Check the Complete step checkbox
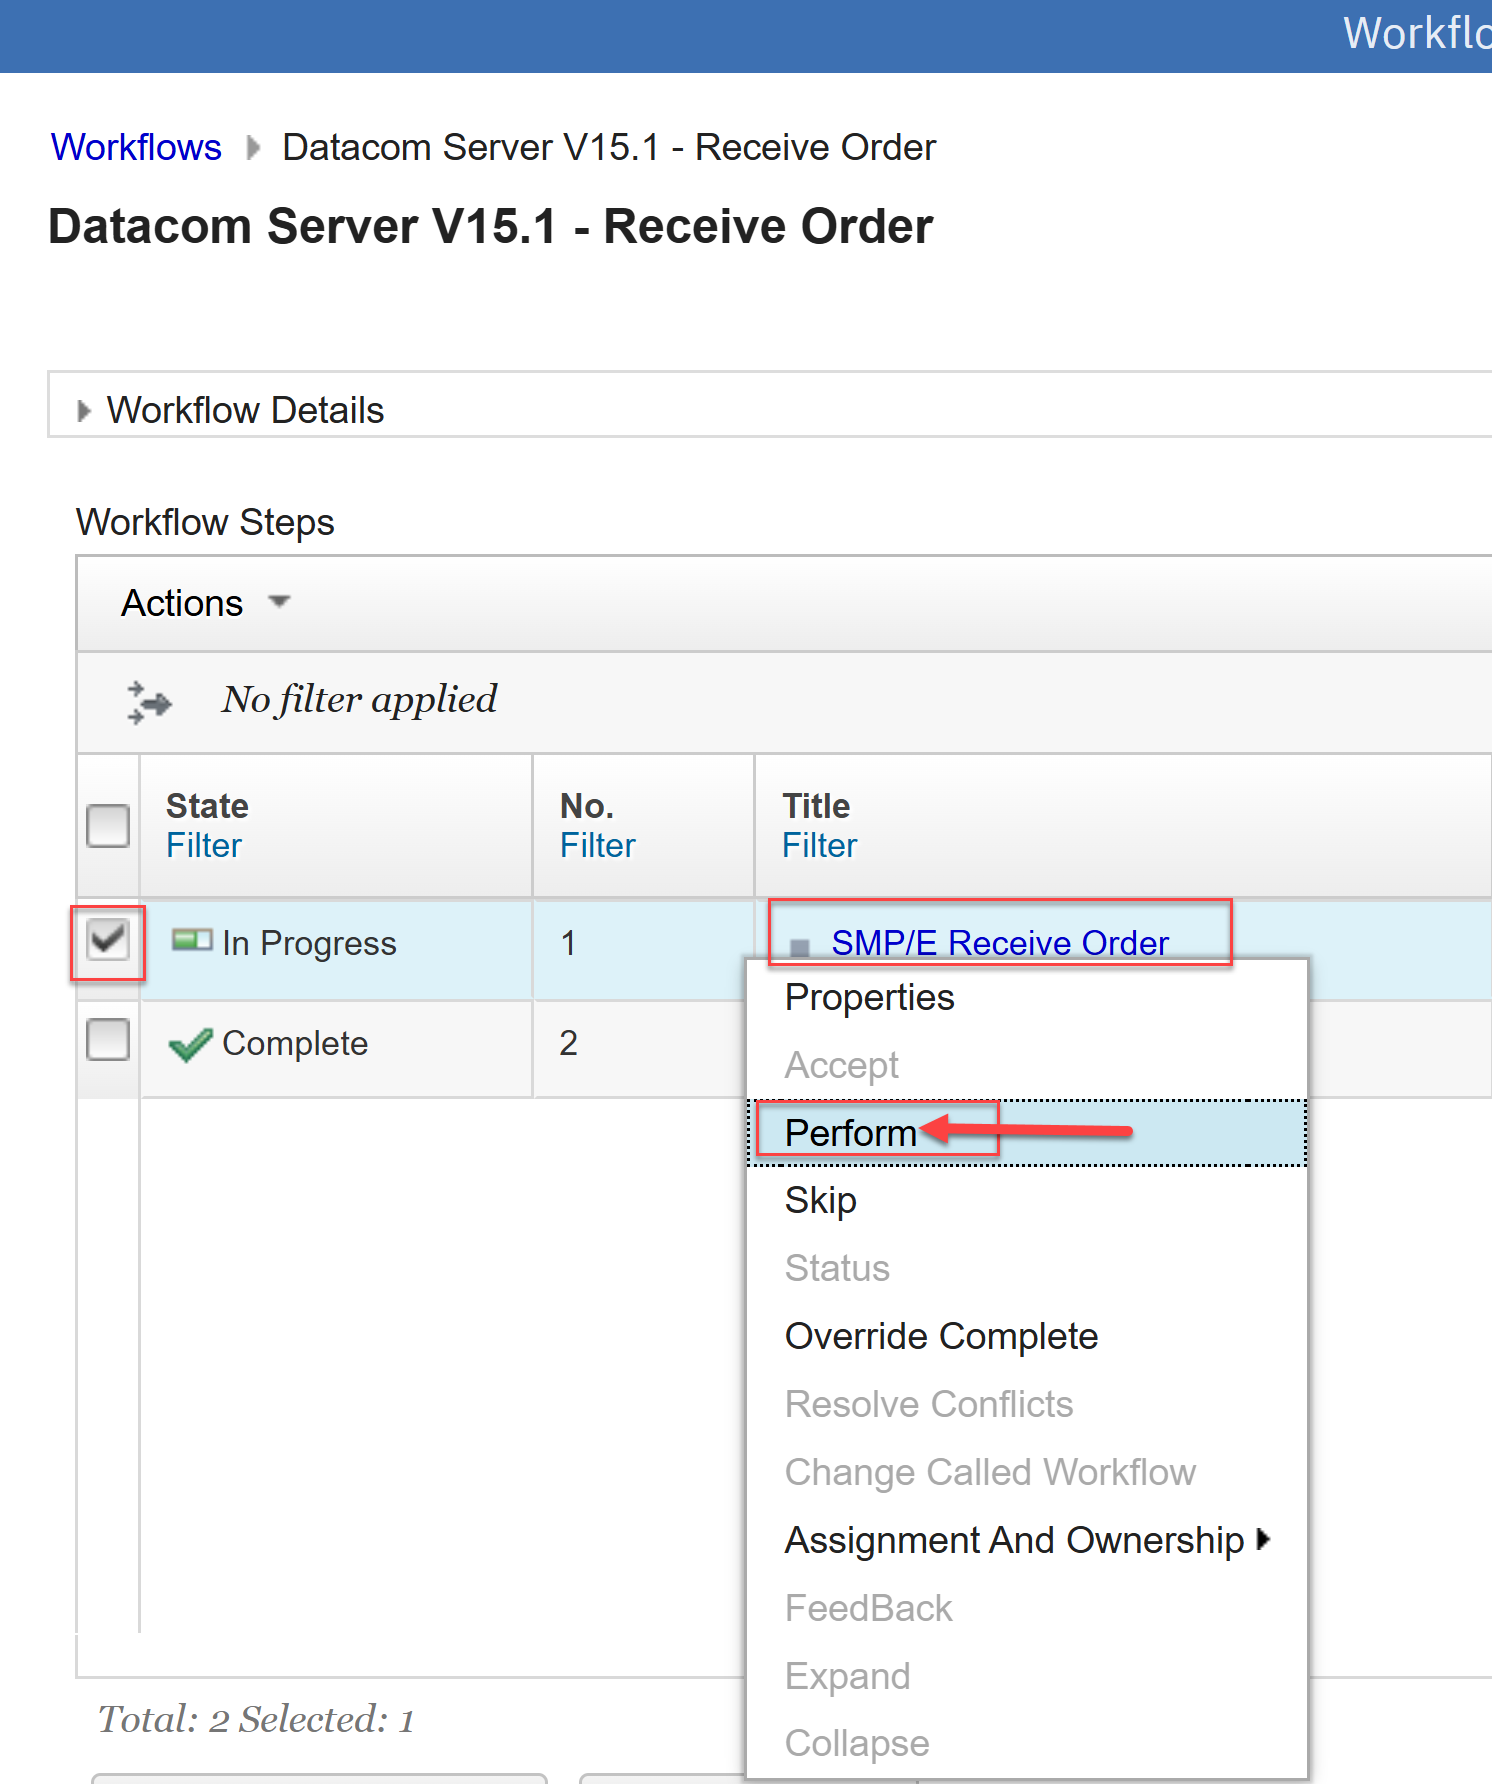1492x1784 pixels. pos(108,1040)
